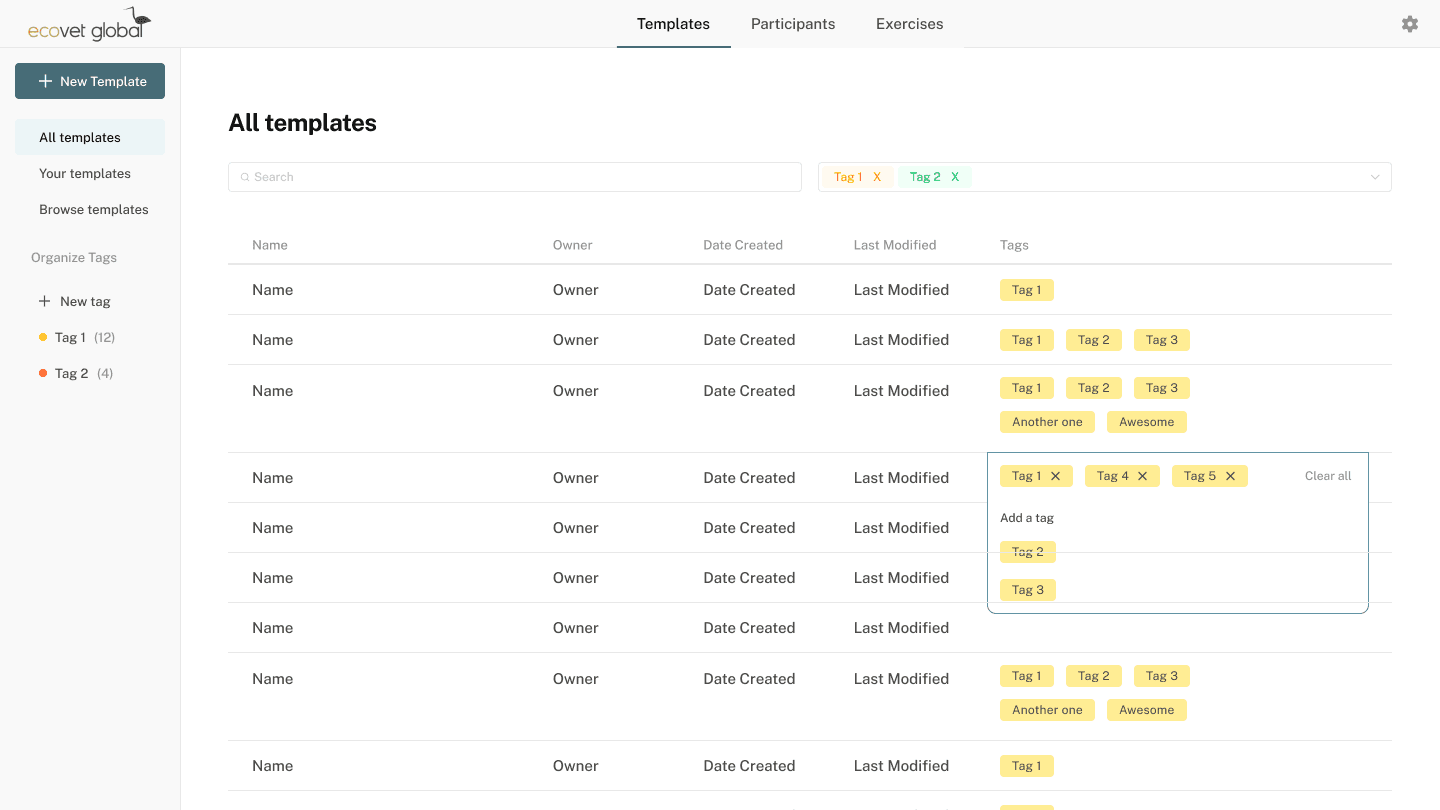Click the Organize Tags sidebar label
Image resolution: width=1440 pixels, height=810 pixels.
click(x=74, y=257)
